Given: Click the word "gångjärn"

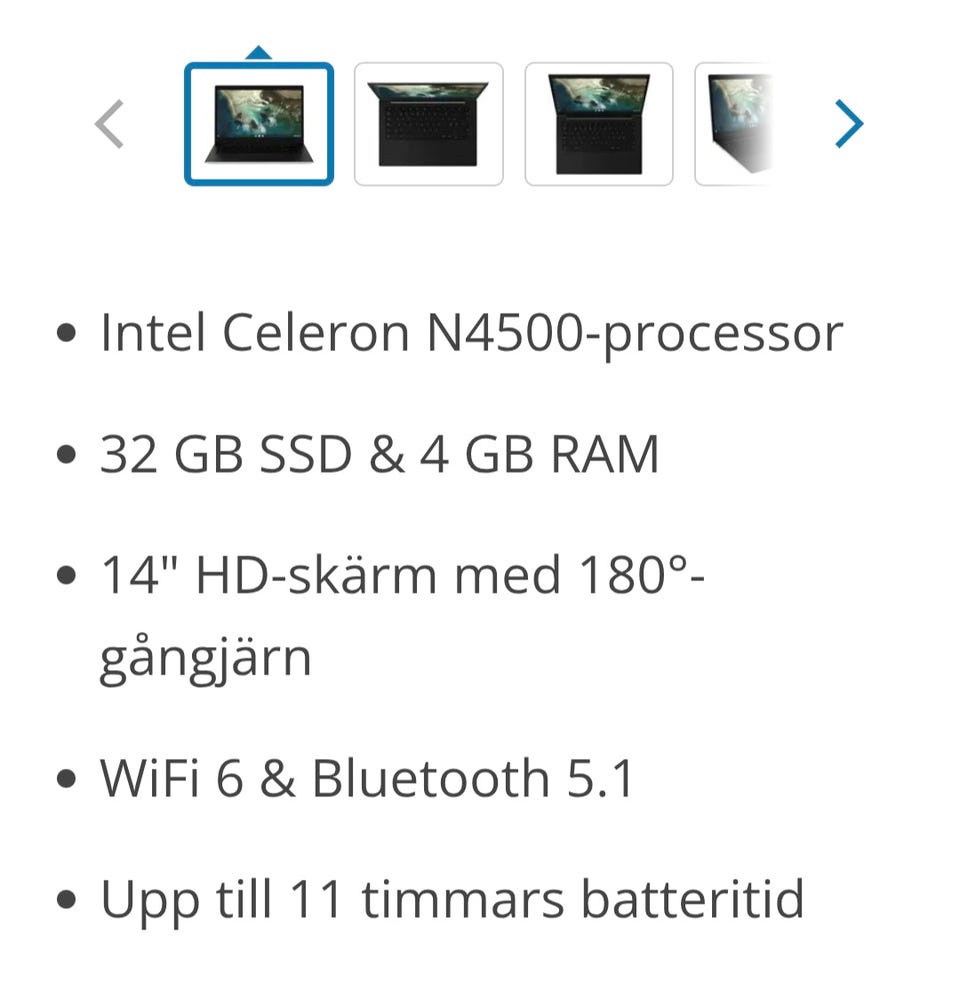Looking at the screenshot, I should [x=205, y=659].
